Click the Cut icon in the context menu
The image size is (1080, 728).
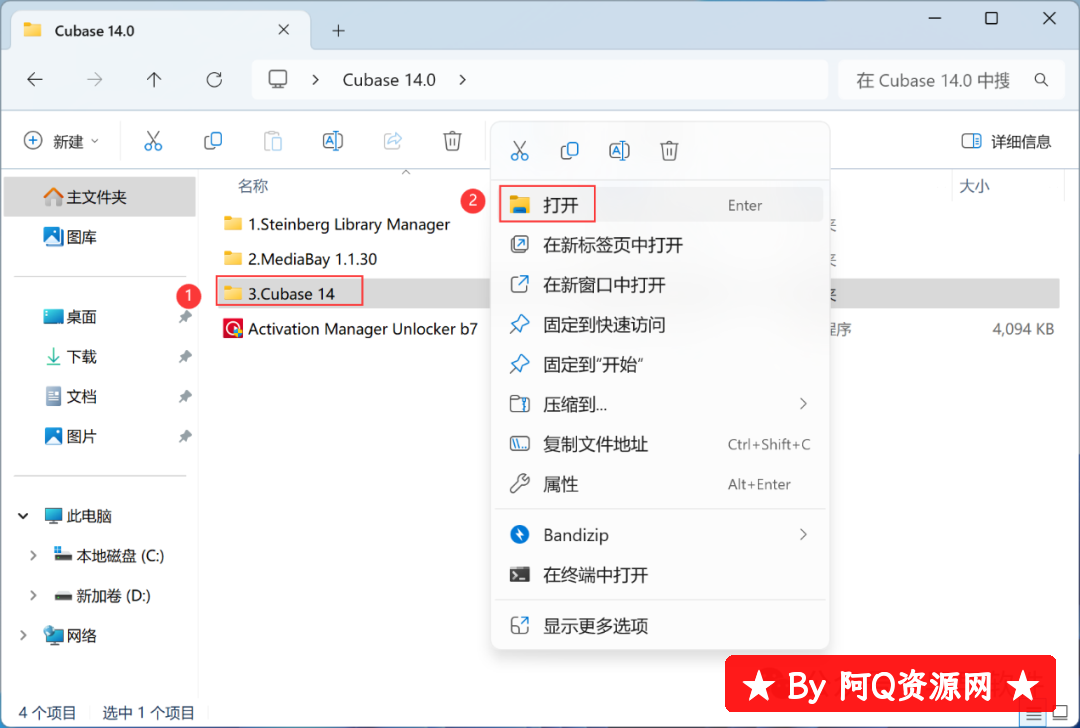point(519,151)
